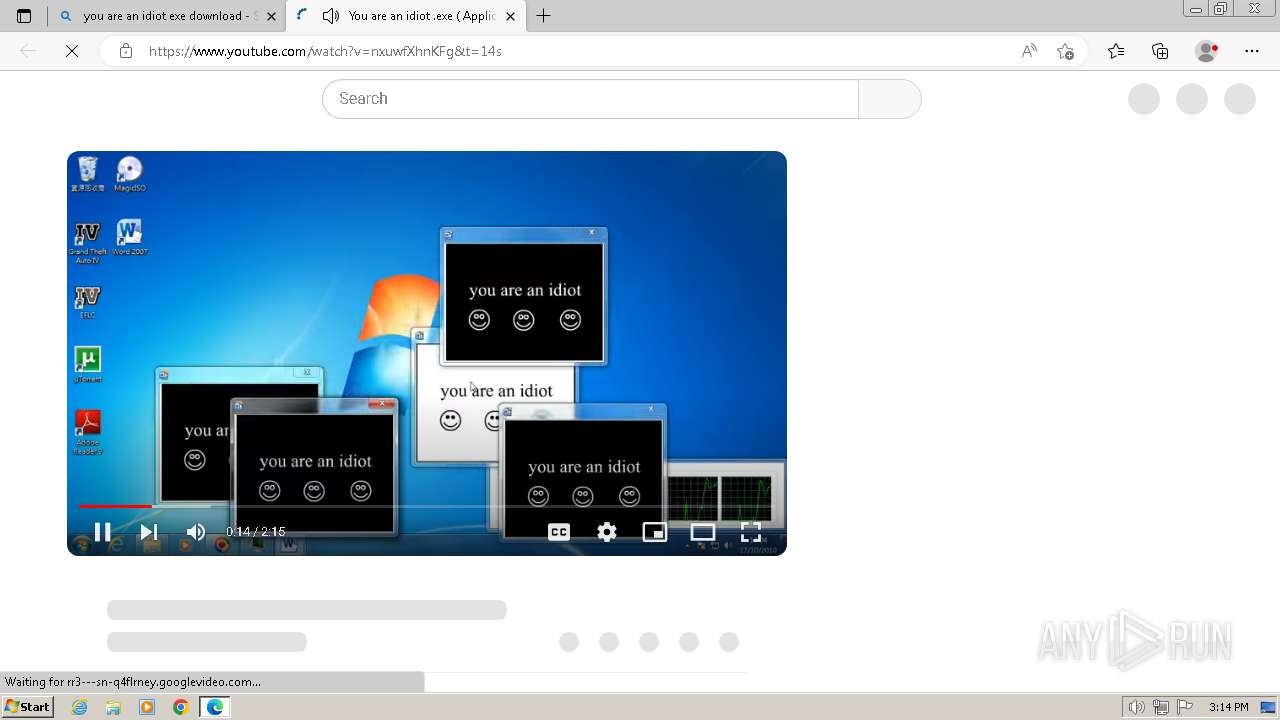The image size is (1280, 720).
Task: Open the tab actions menu
Action: click(24, 16)
